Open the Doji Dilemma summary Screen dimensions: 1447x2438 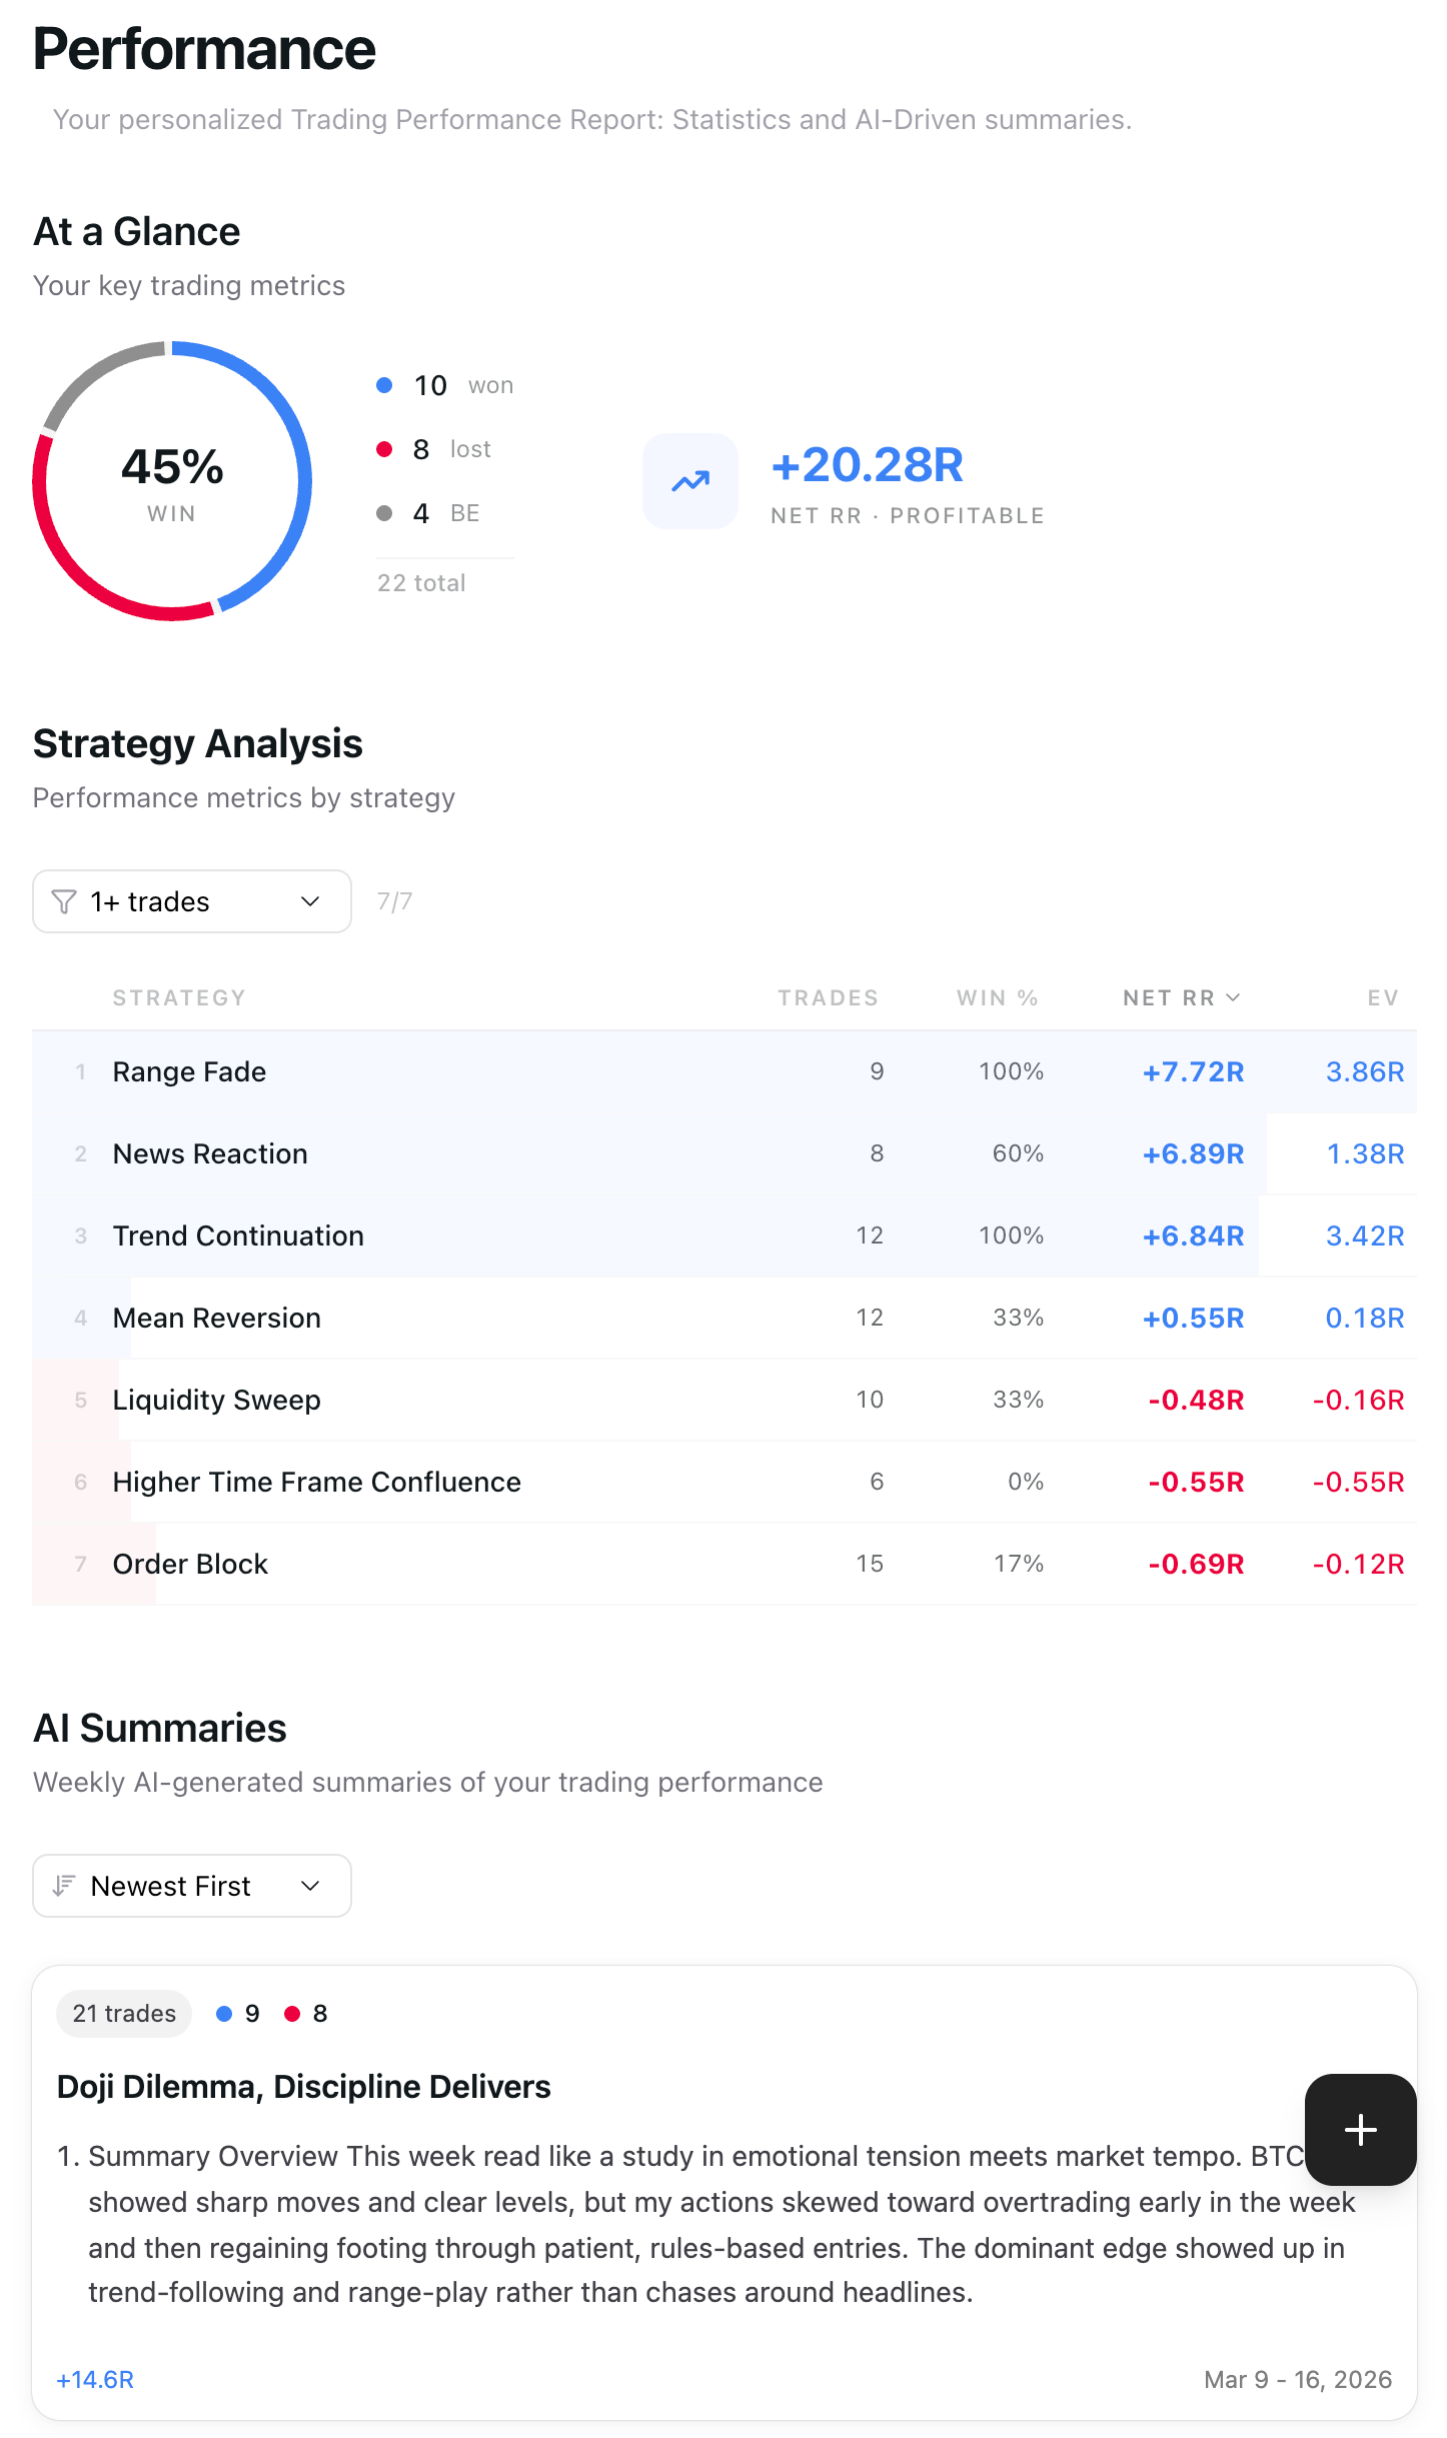(x=303, y=2086)
